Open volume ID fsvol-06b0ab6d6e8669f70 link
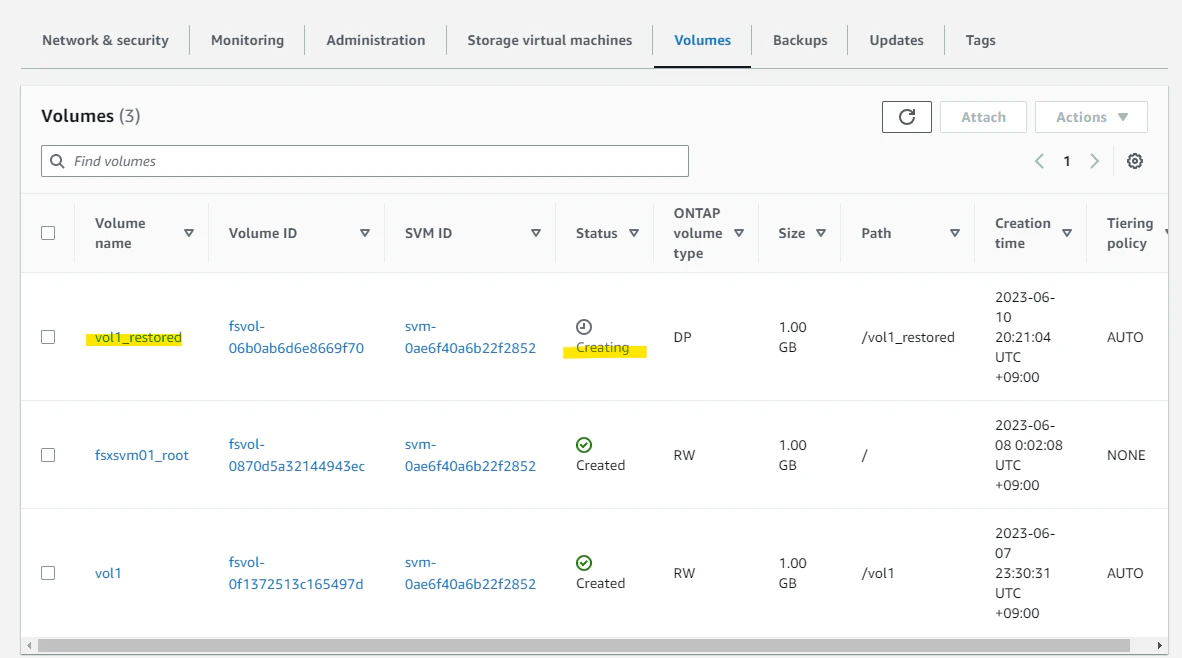Screen dimensions: 1182x658 (296, 337)
